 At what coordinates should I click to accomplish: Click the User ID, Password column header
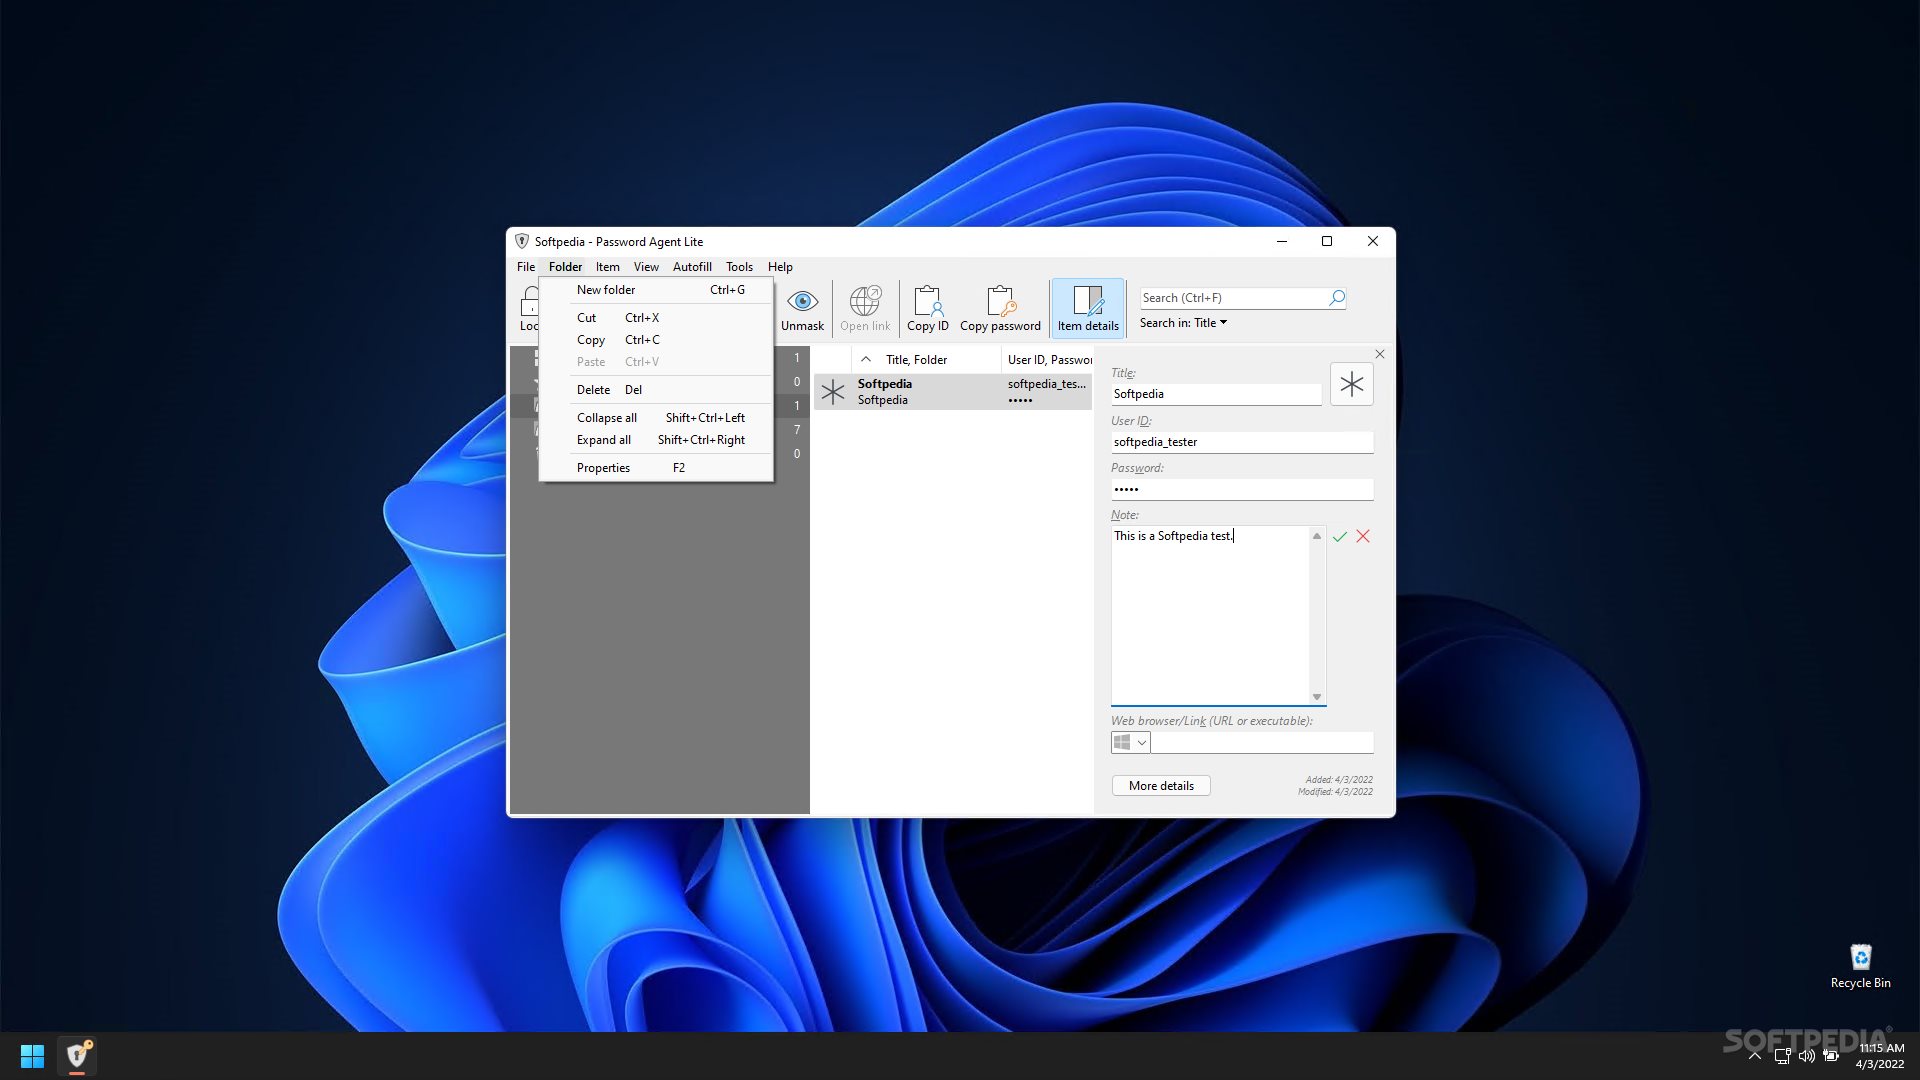pos(1048,360)
